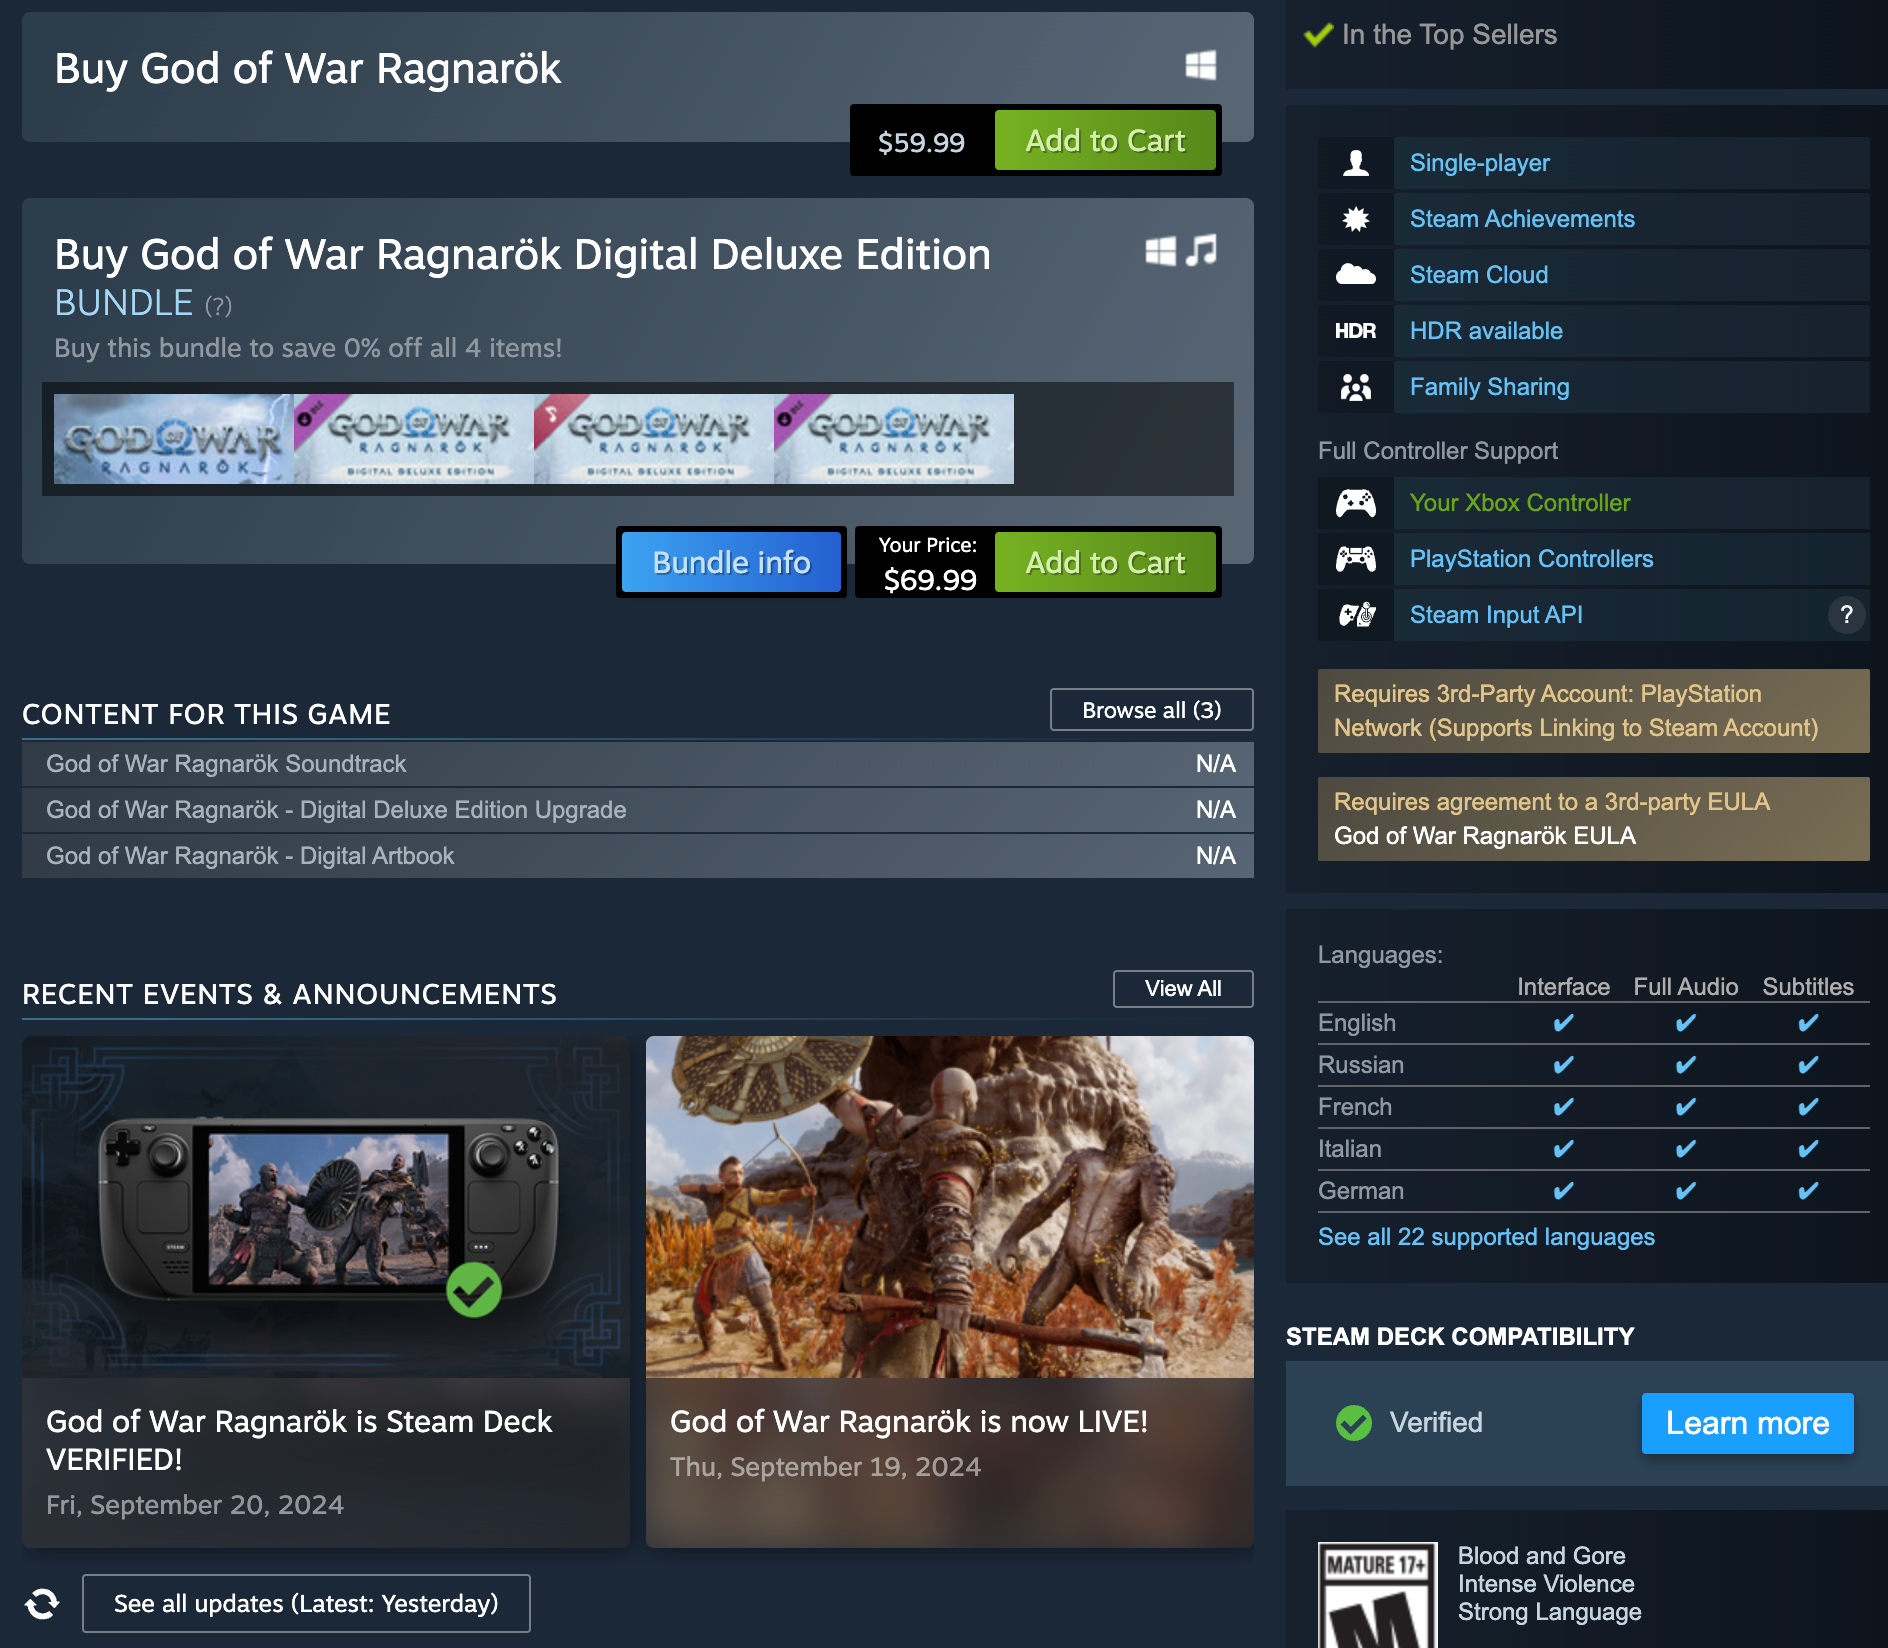
Task: Open Steam Input API link
Action: click(x=1496, y=615)
